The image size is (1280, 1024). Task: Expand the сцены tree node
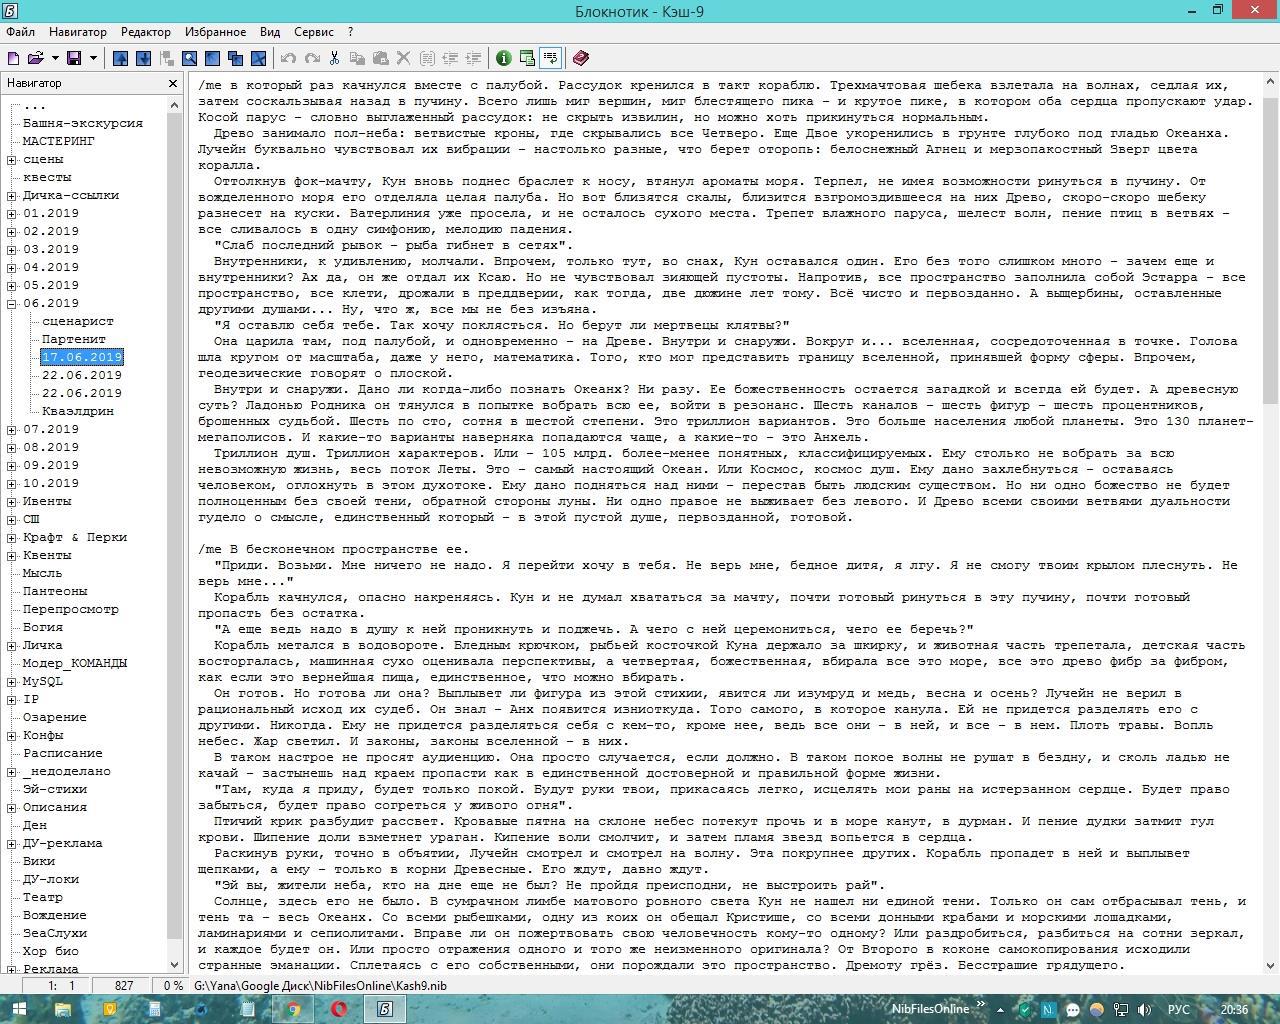point(12,159)
